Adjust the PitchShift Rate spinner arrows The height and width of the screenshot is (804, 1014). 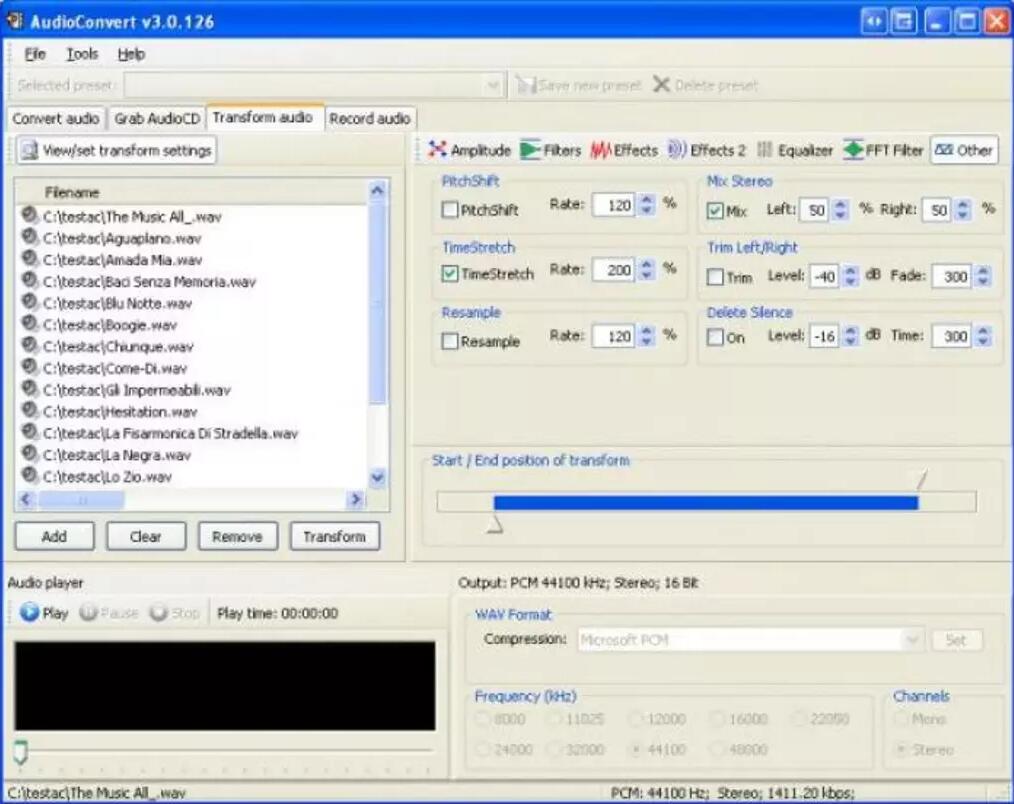[x=646, y=205]
